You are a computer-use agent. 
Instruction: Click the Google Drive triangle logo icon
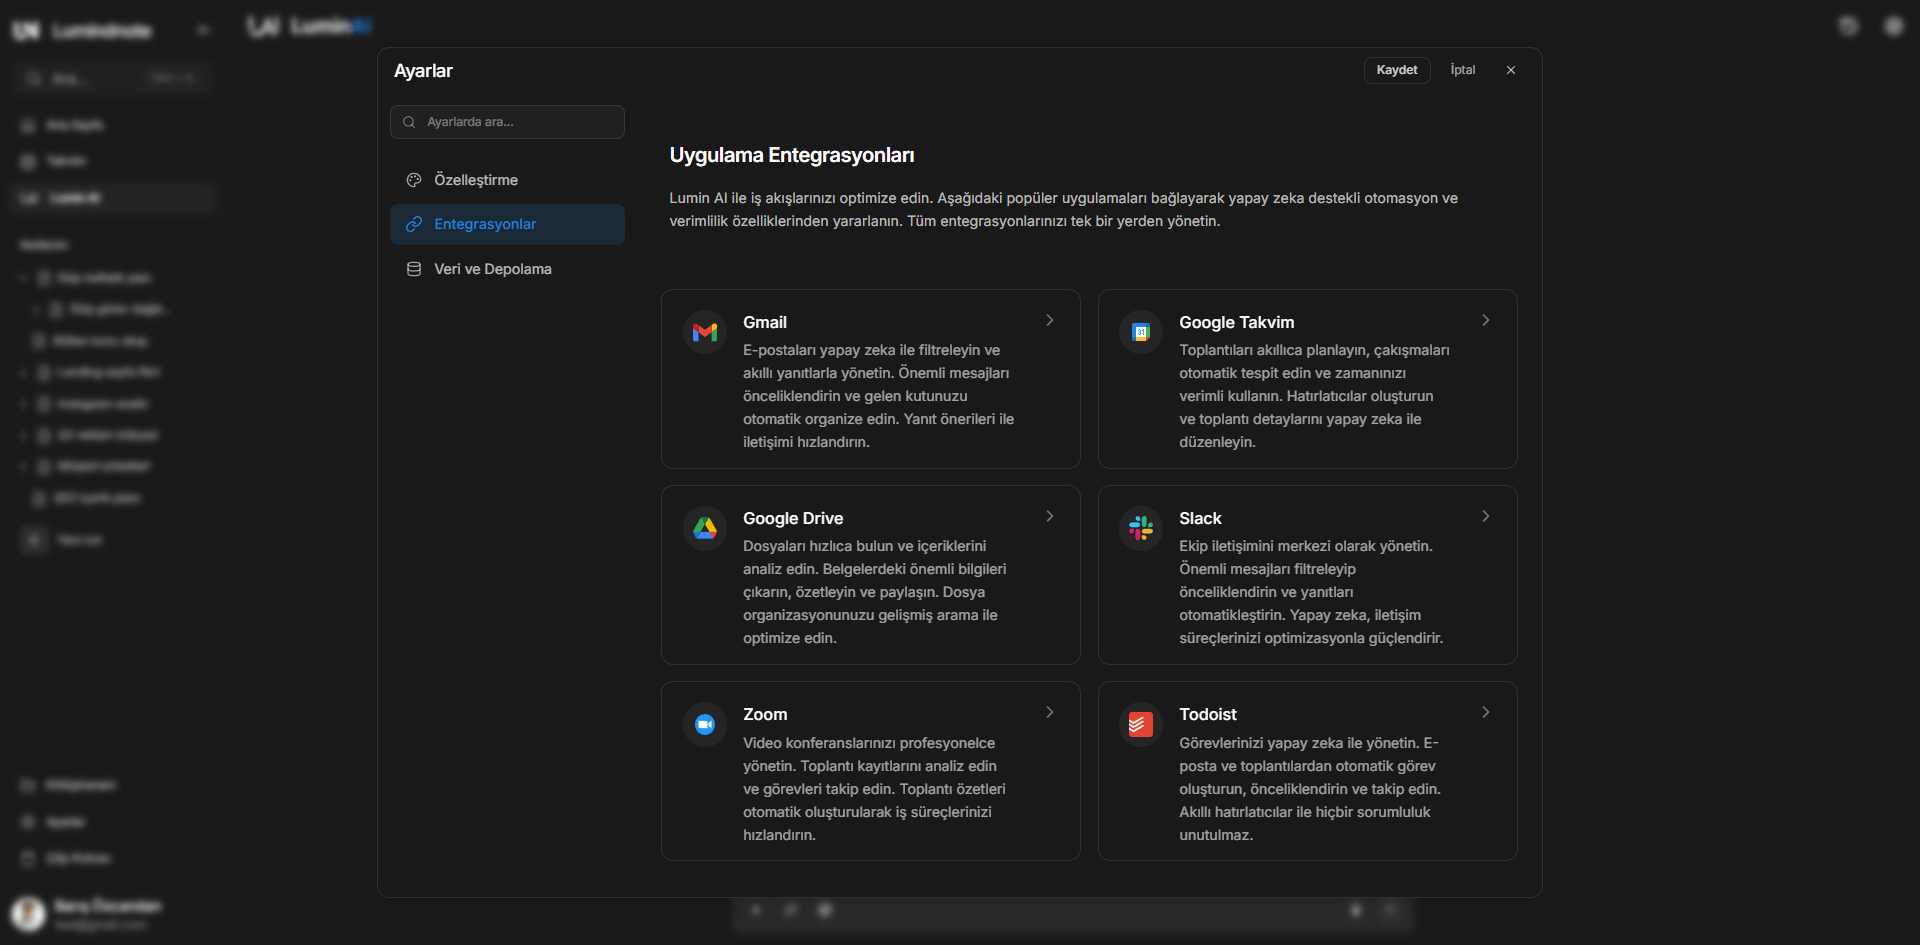click(x=705, y=528)
